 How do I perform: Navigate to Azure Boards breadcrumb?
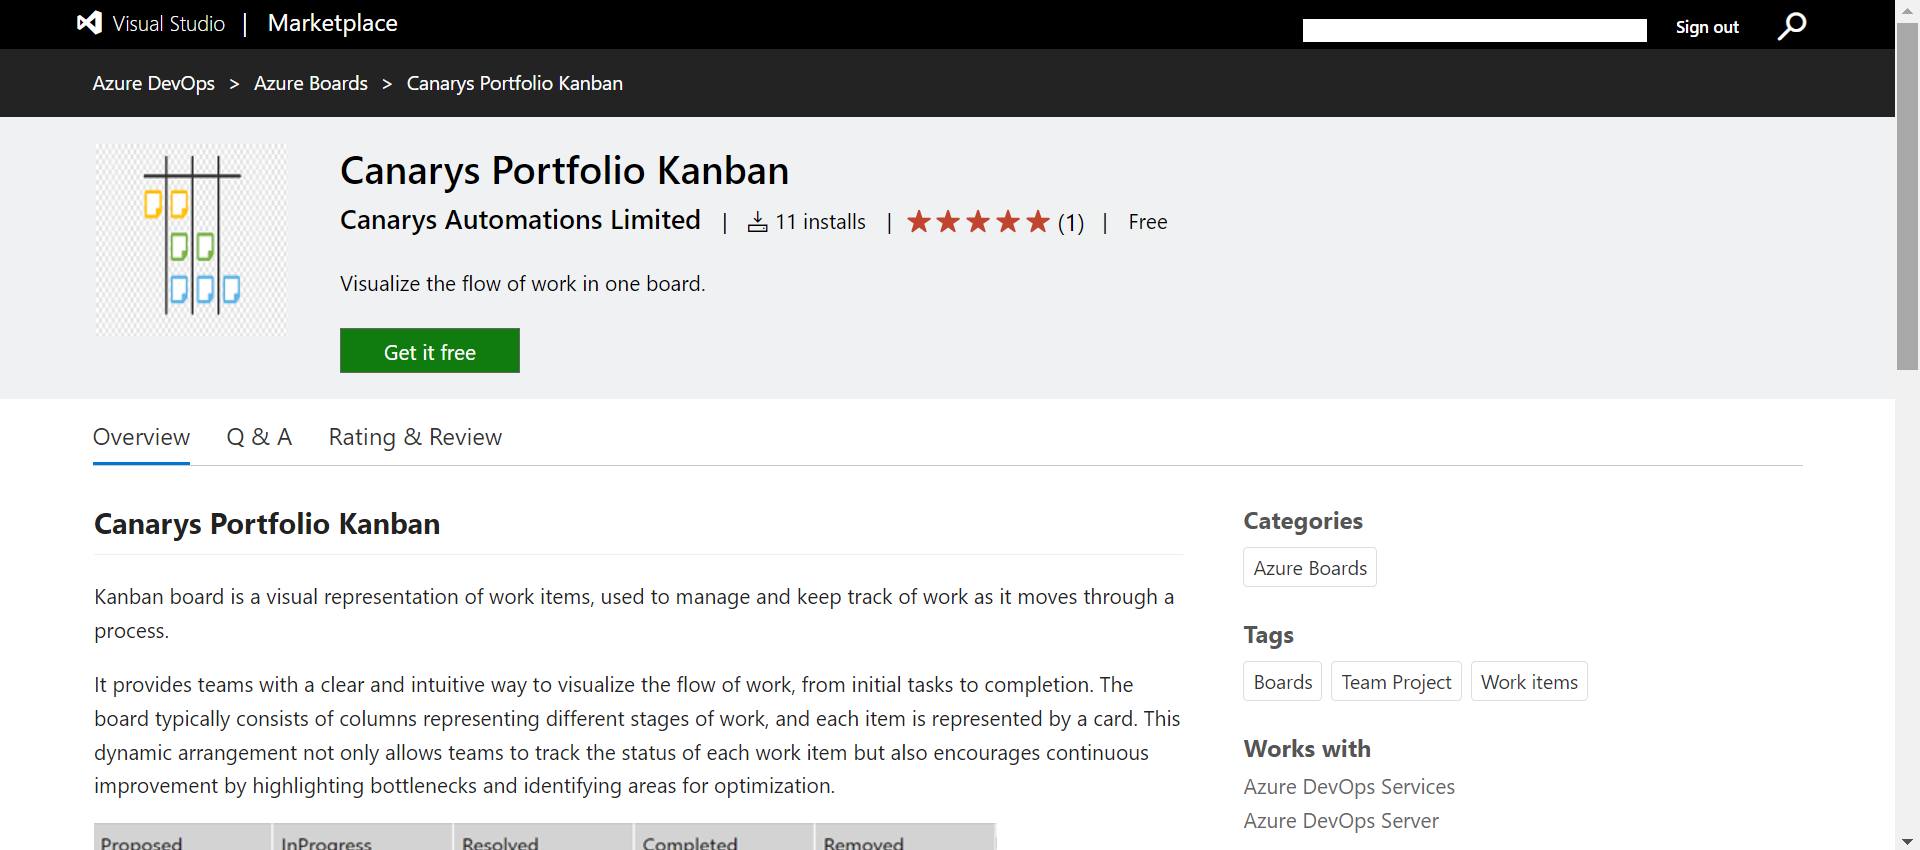pyautogui.click(x=311, y=83)
